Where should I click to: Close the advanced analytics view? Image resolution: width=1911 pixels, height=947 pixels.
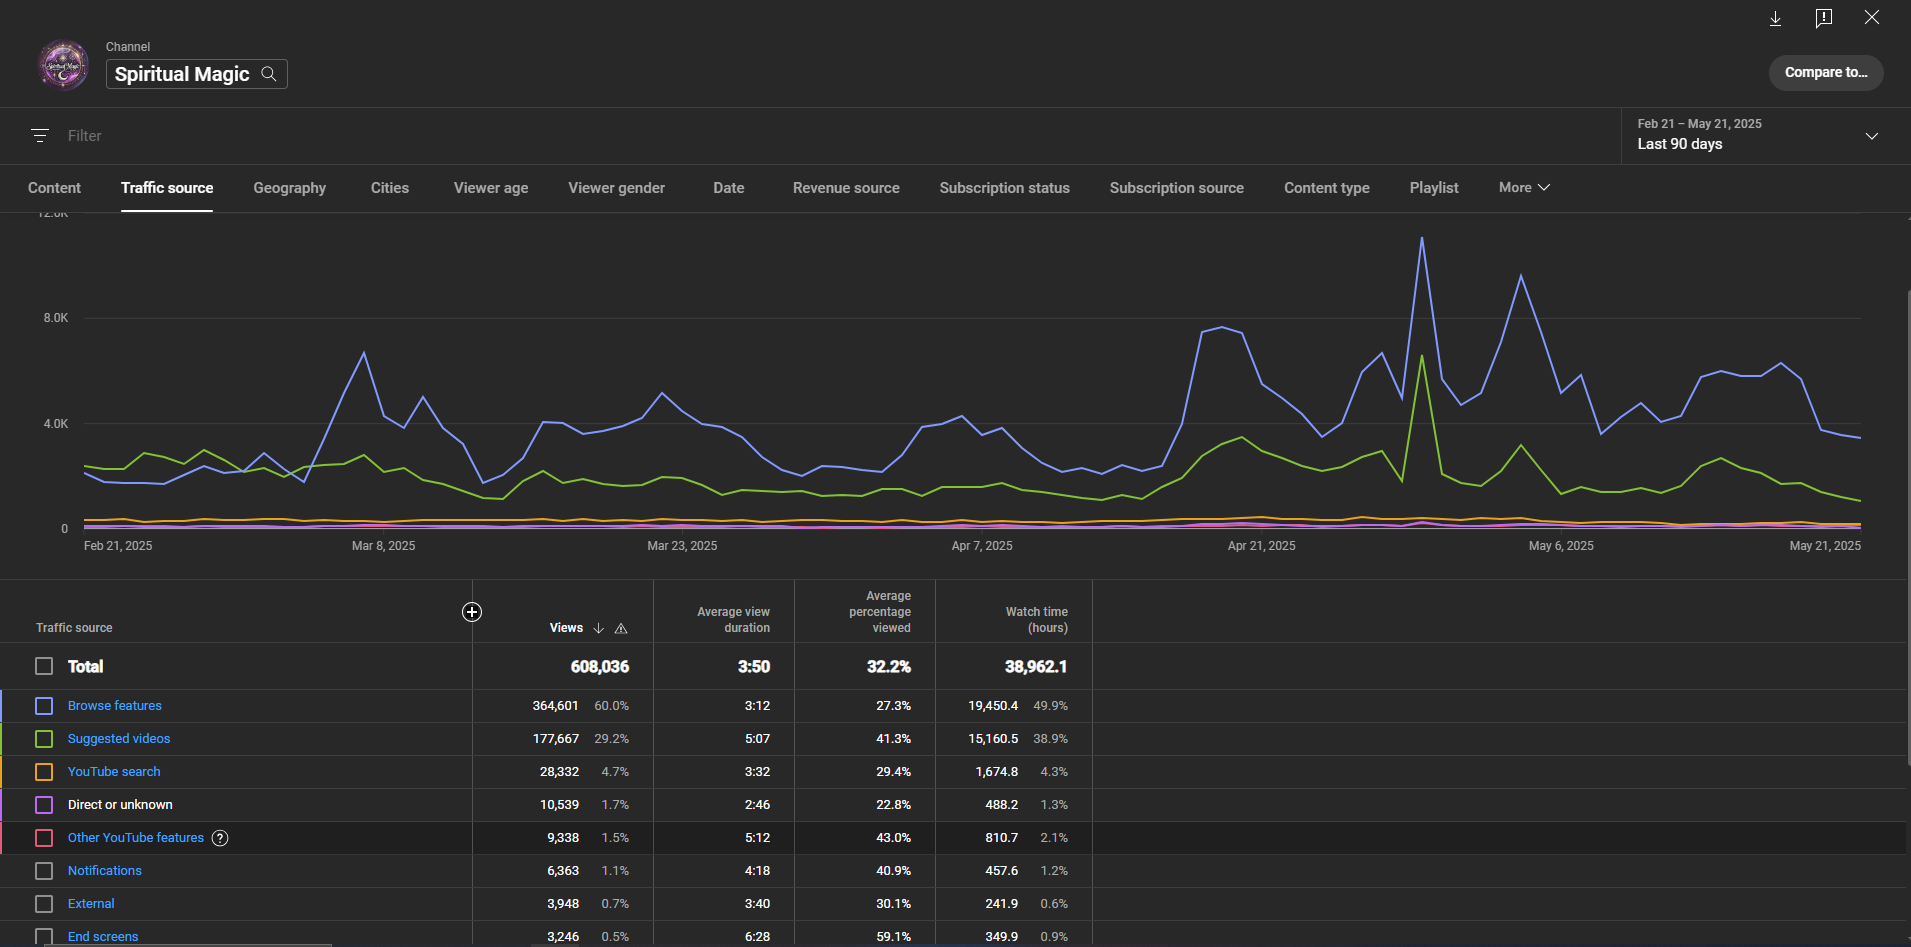pos(1871,18)
